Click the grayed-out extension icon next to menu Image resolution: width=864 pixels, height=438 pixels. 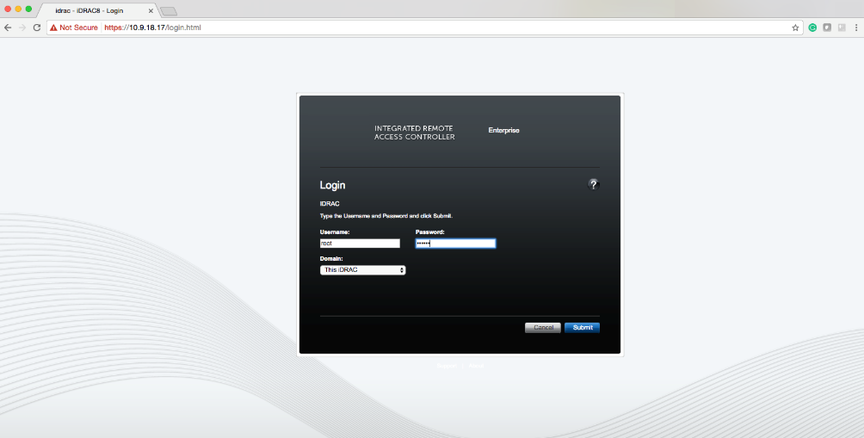point(841,28)
